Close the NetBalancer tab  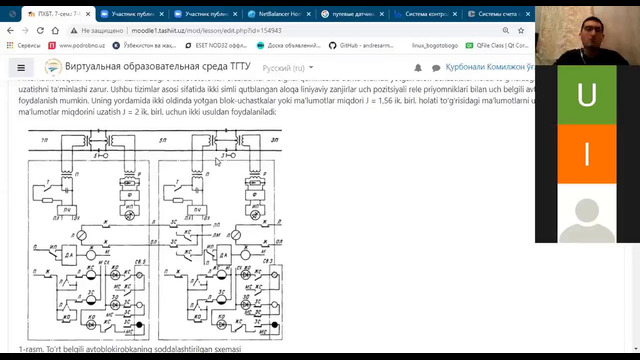point(309,14)
